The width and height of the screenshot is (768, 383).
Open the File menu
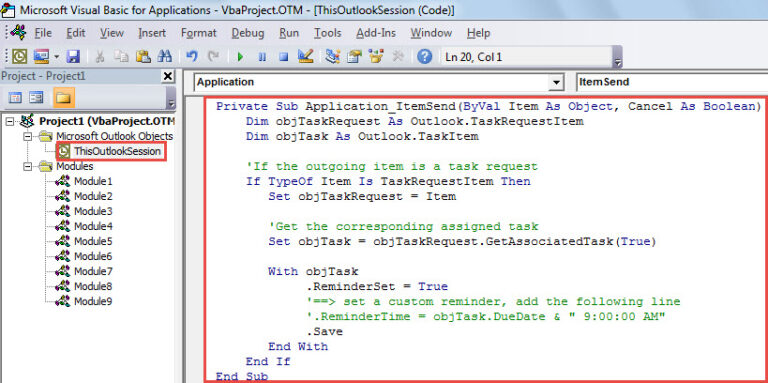click(x=43, y=33)
